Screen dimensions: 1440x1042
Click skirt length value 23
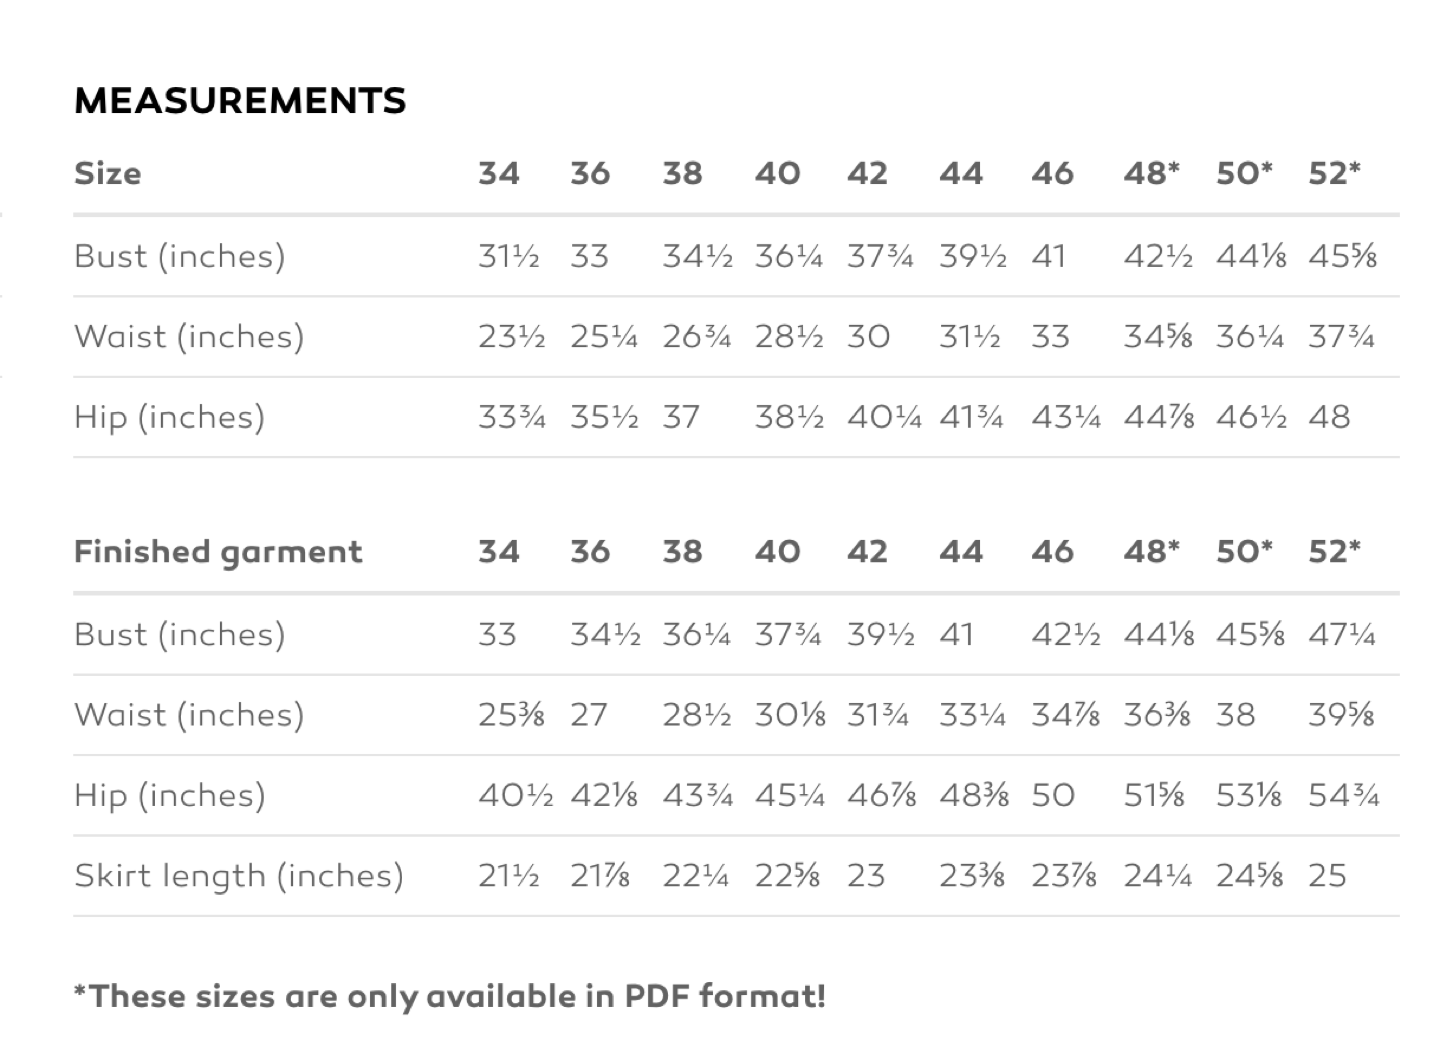click(x=866, y=875)
